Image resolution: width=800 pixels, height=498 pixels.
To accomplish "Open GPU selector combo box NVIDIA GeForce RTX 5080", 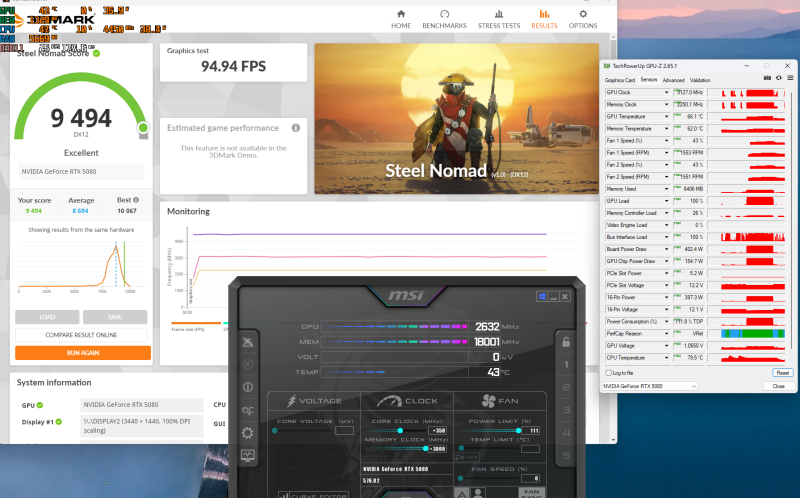I will (x=649, y=386).
